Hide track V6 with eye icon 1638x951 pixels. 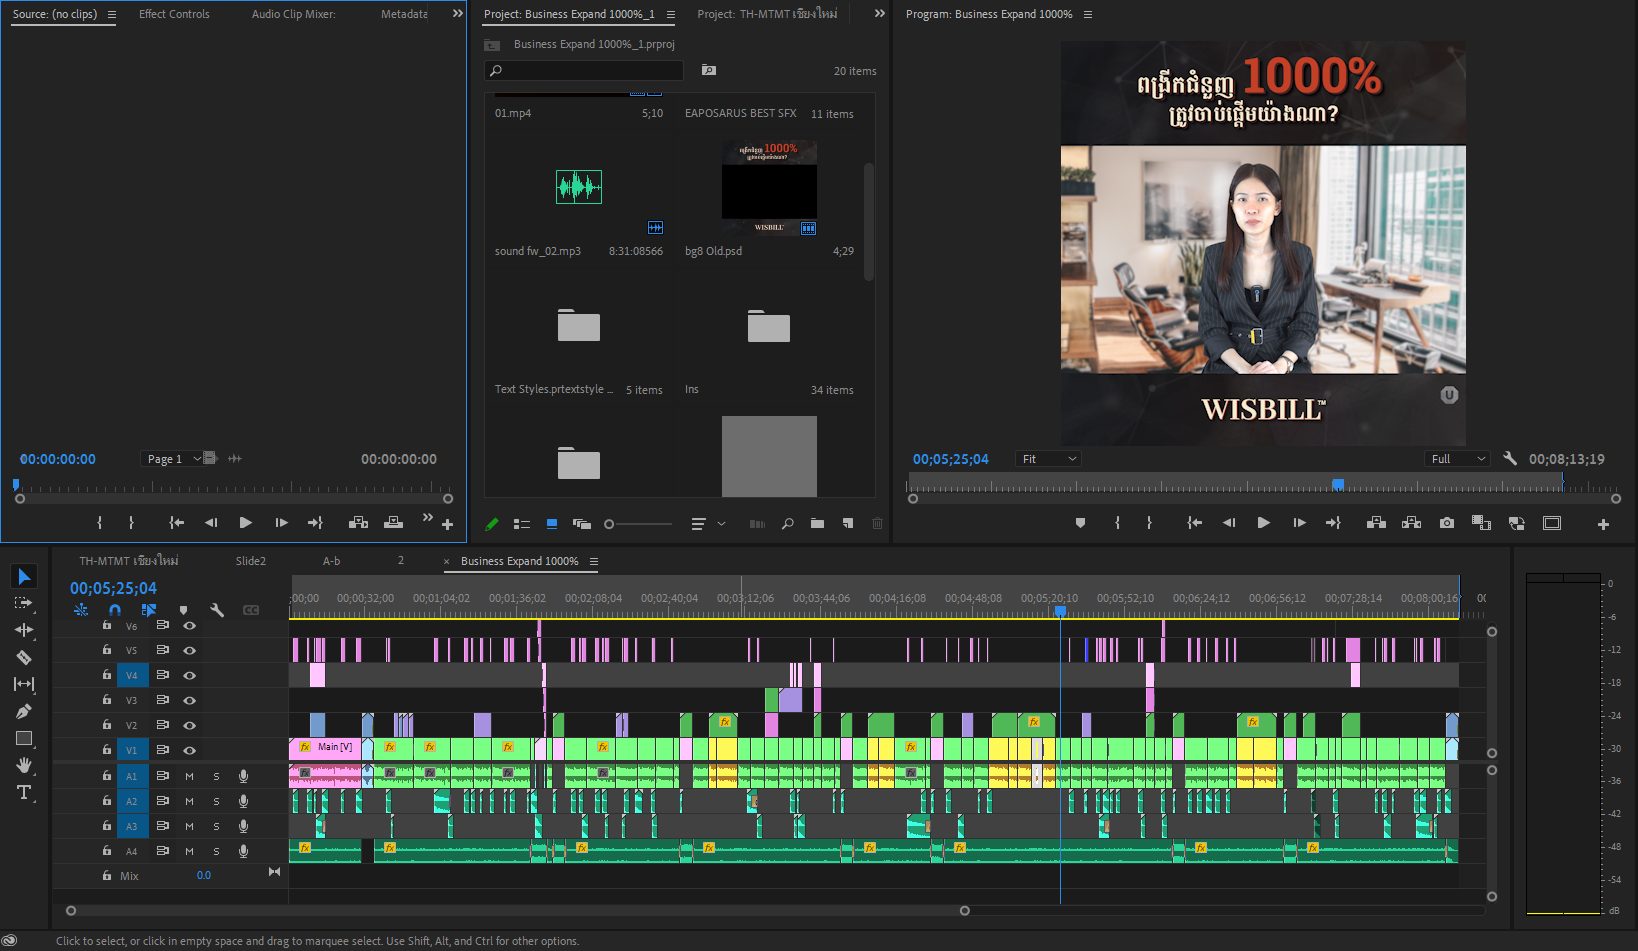pos(189,626)
